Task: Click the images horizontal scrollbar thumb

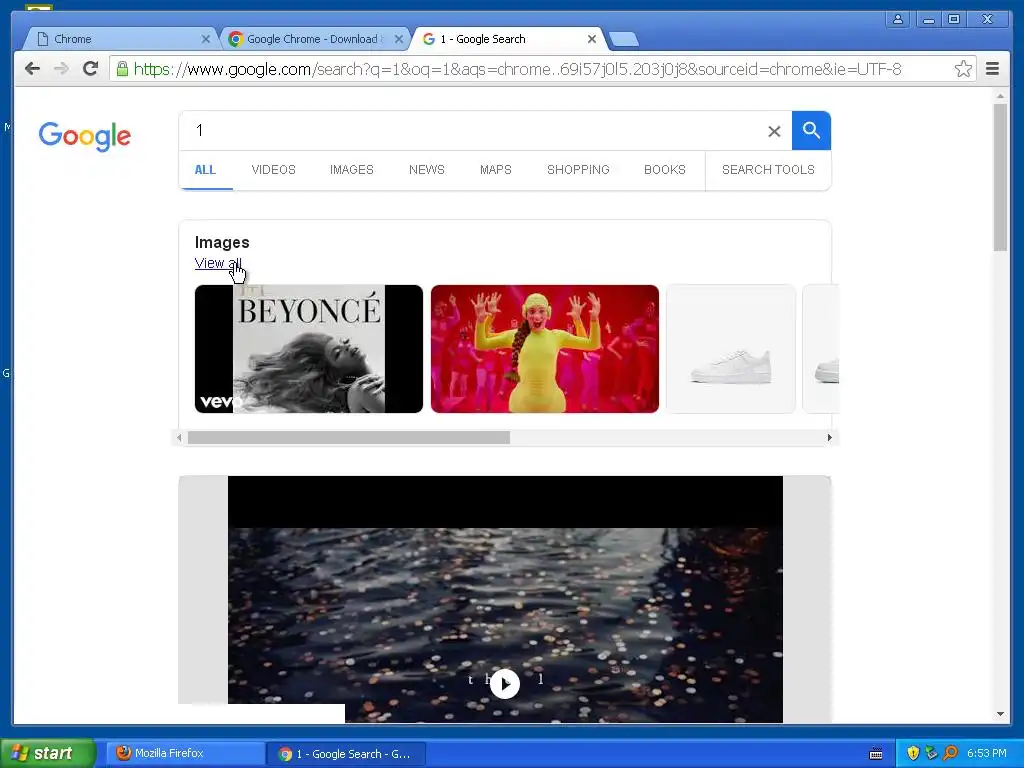Action: point(349,438)
